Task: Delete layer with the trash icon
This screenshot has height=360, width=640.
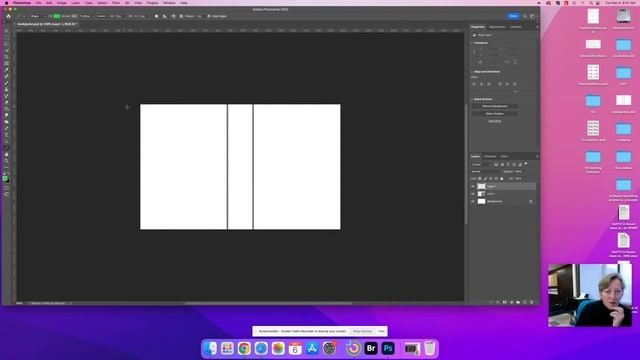Action: 531,302
